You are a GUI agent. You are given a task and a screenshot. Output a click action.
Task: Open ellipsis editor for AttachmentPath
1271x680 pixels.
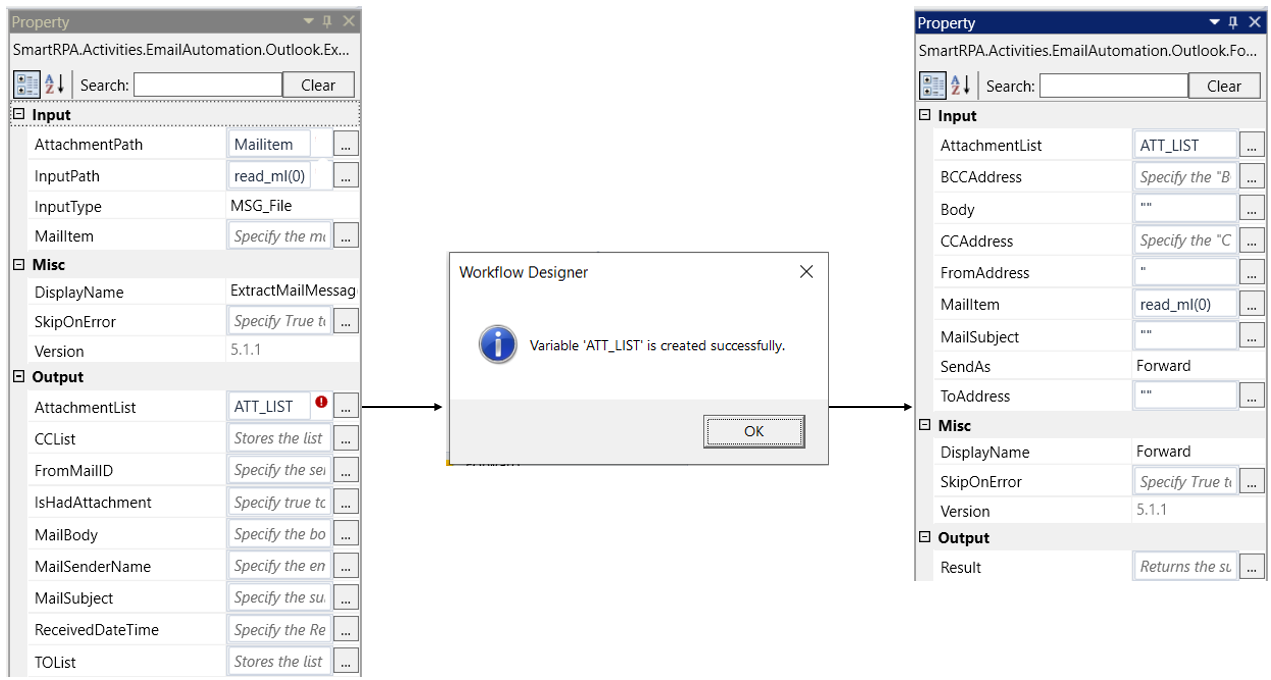click(345, 145)
